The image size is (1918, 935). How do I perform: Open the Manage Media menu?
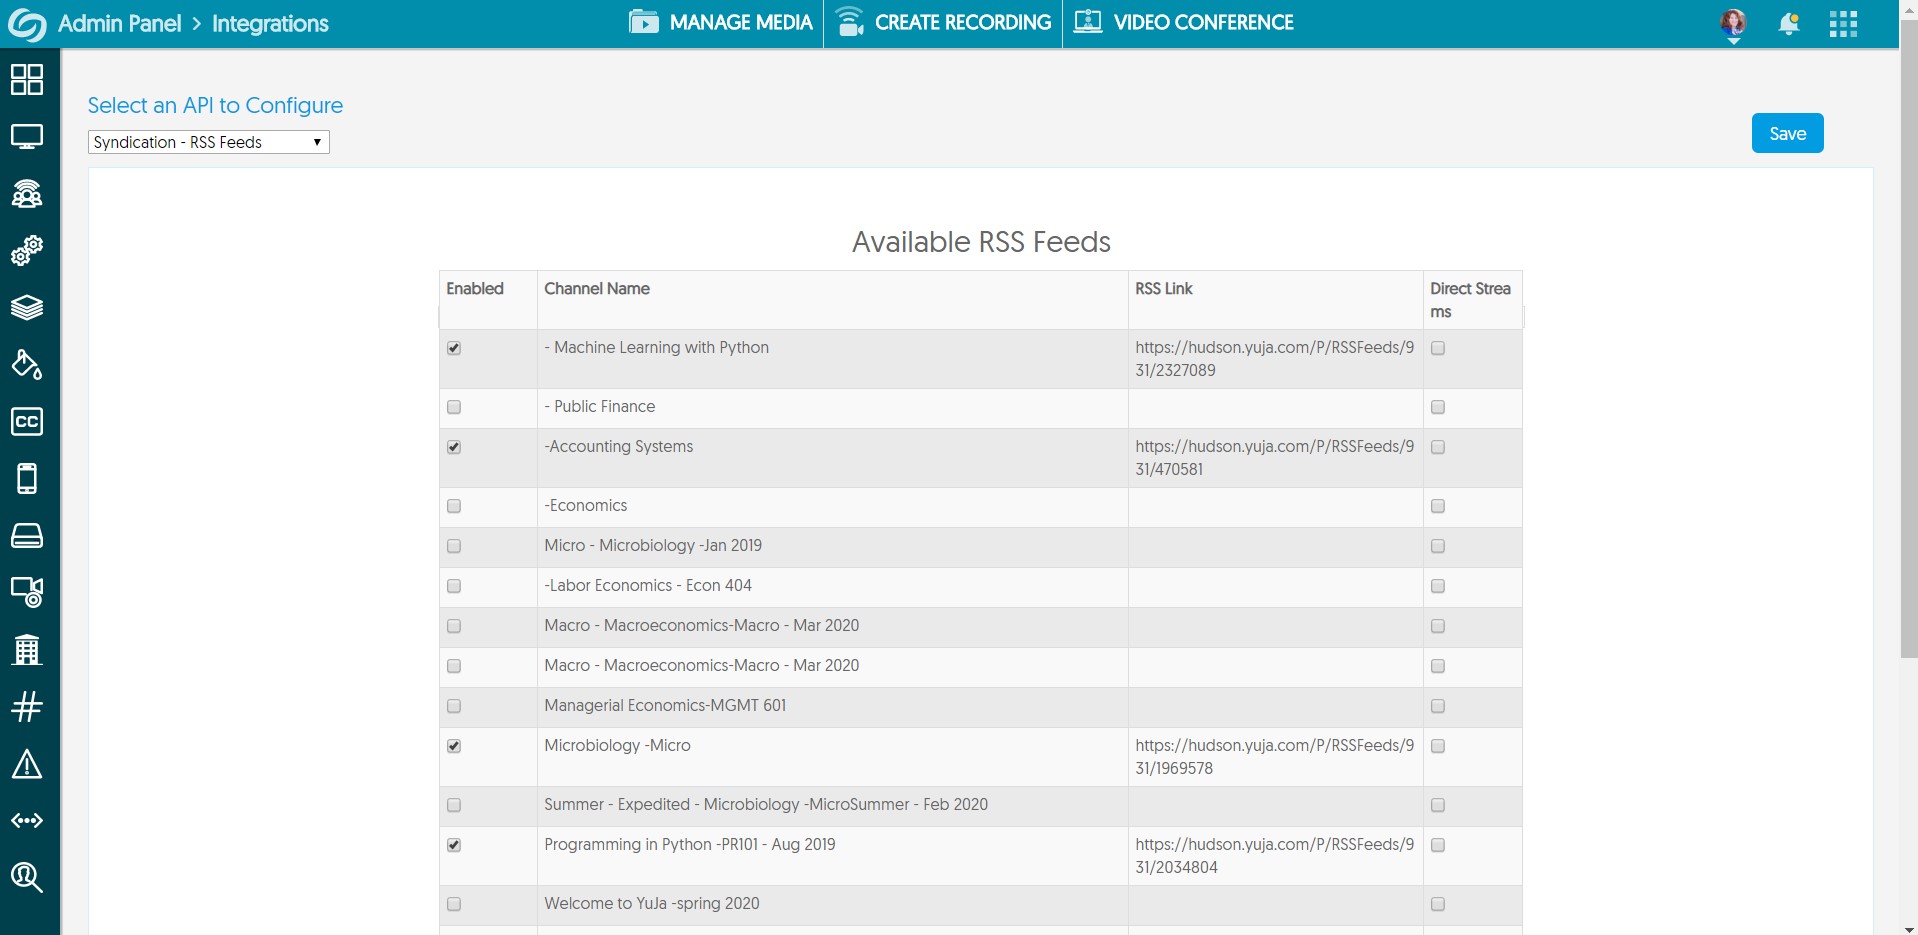(721, 23)
